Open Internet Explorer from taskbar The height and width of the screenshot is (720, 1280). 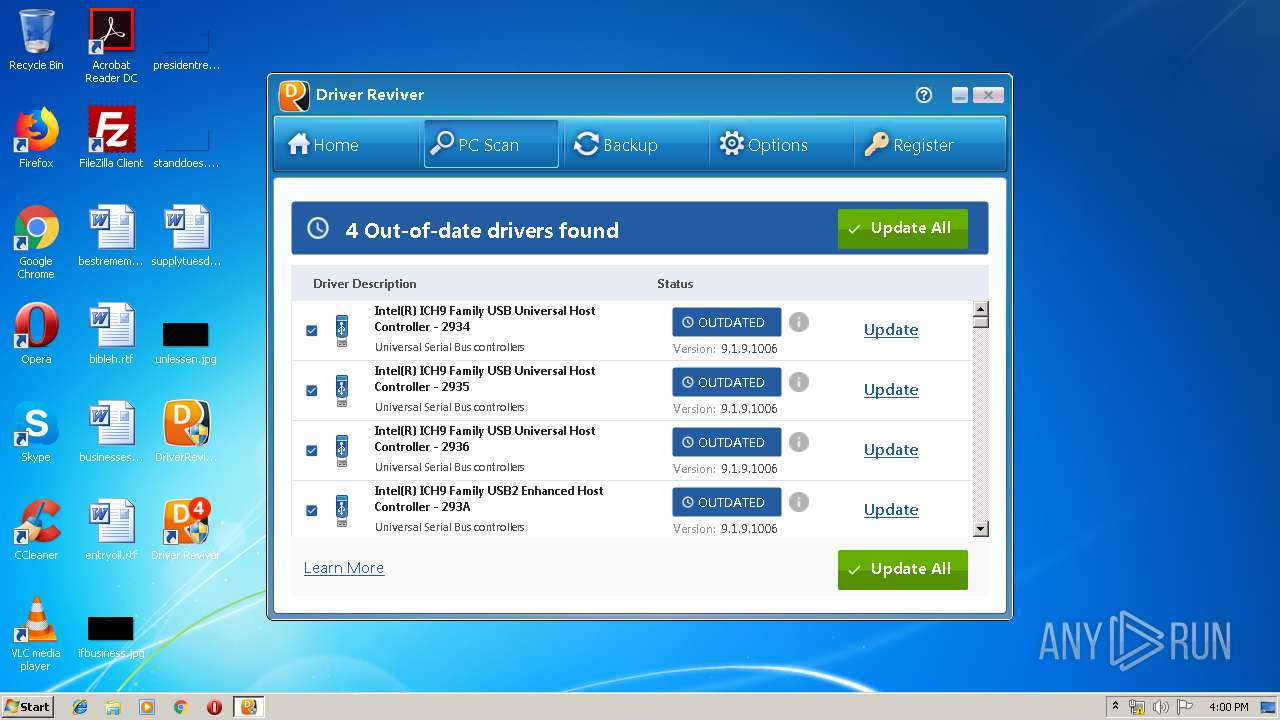coord(80,707)
